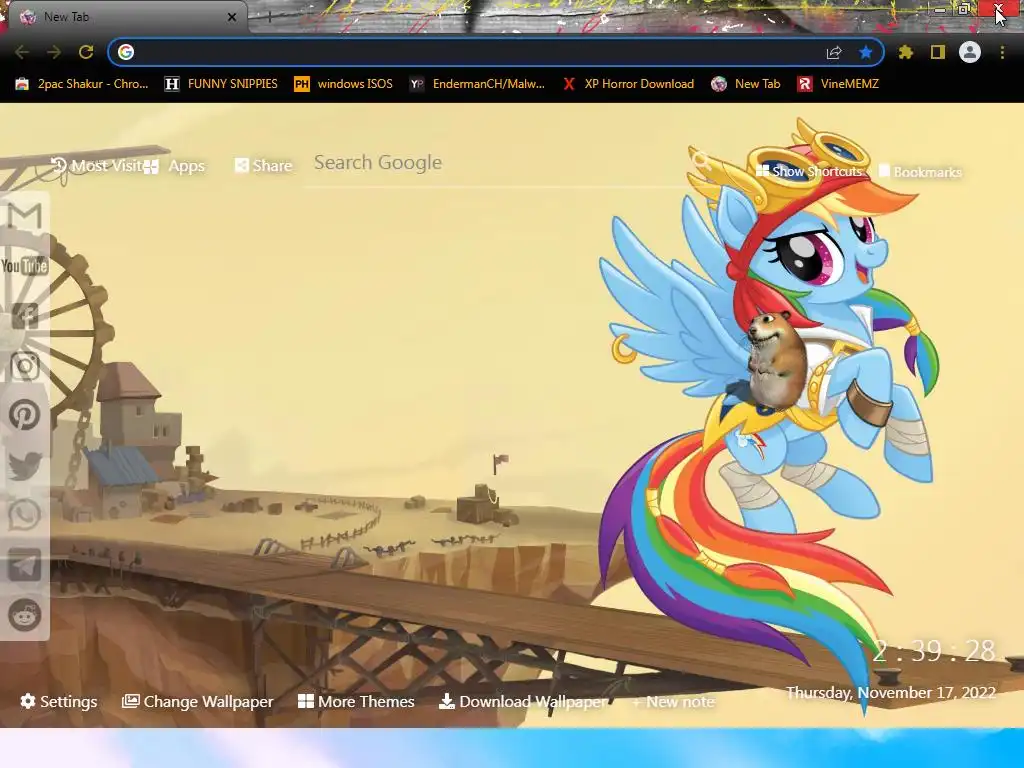The width and height of the screenshot is (1024, 768).
Task: Click the Share button on the page
Action: click(x=263, y=166)
